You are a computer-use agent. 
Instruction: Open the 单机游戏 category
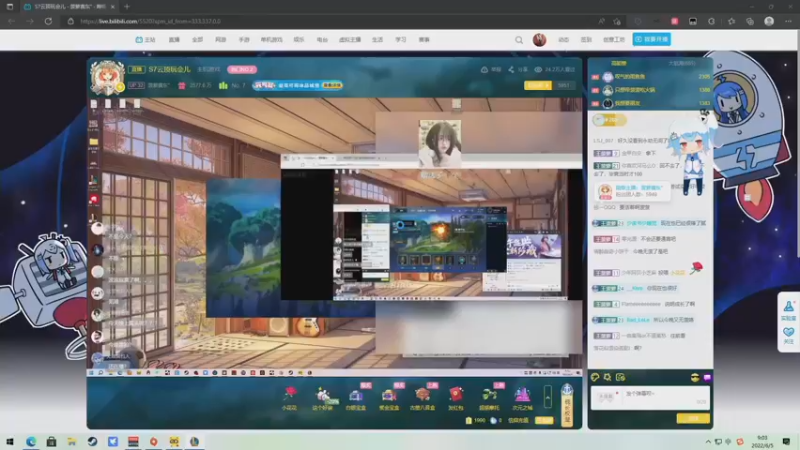[271, 40]
